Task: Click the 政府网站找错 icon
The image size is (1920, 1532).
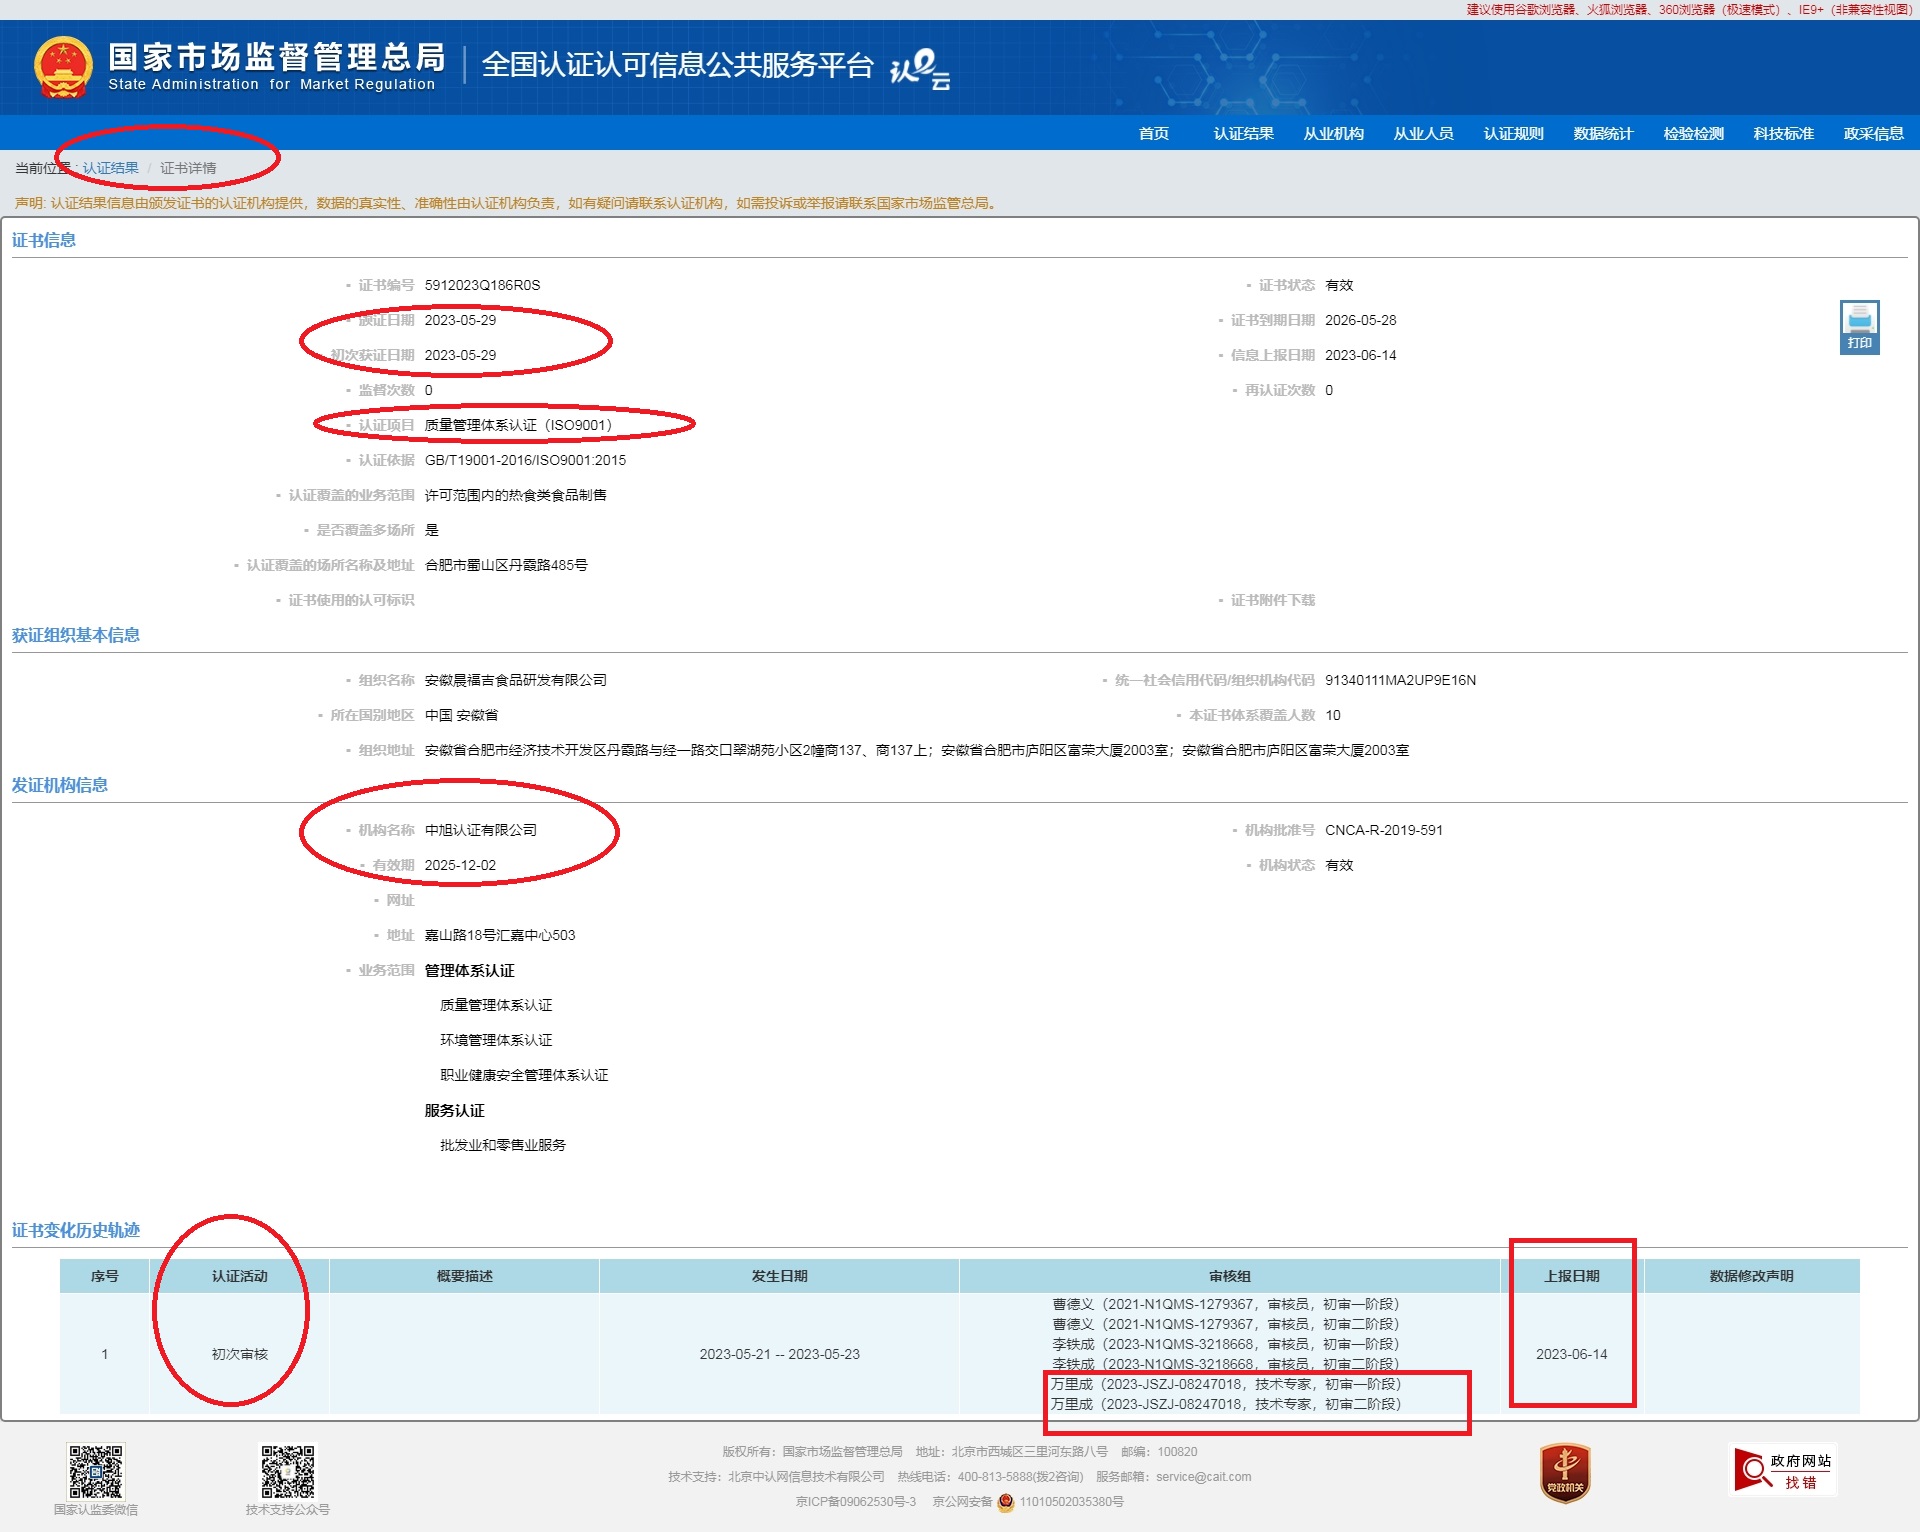Action: [1784, 1471]
